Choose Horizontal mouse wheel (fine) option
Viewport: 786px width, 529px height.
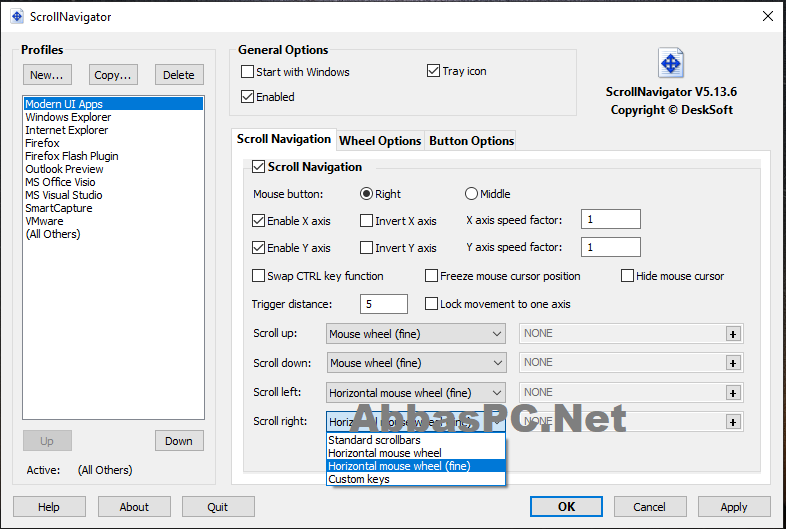(x=416, y=466)
